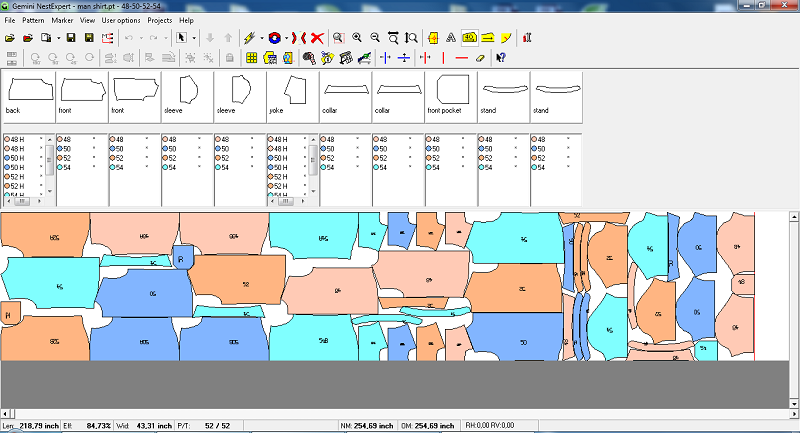Toggle the yellow 40 piece label button
This screenshot has width=800, height=433.
(469, 38)
